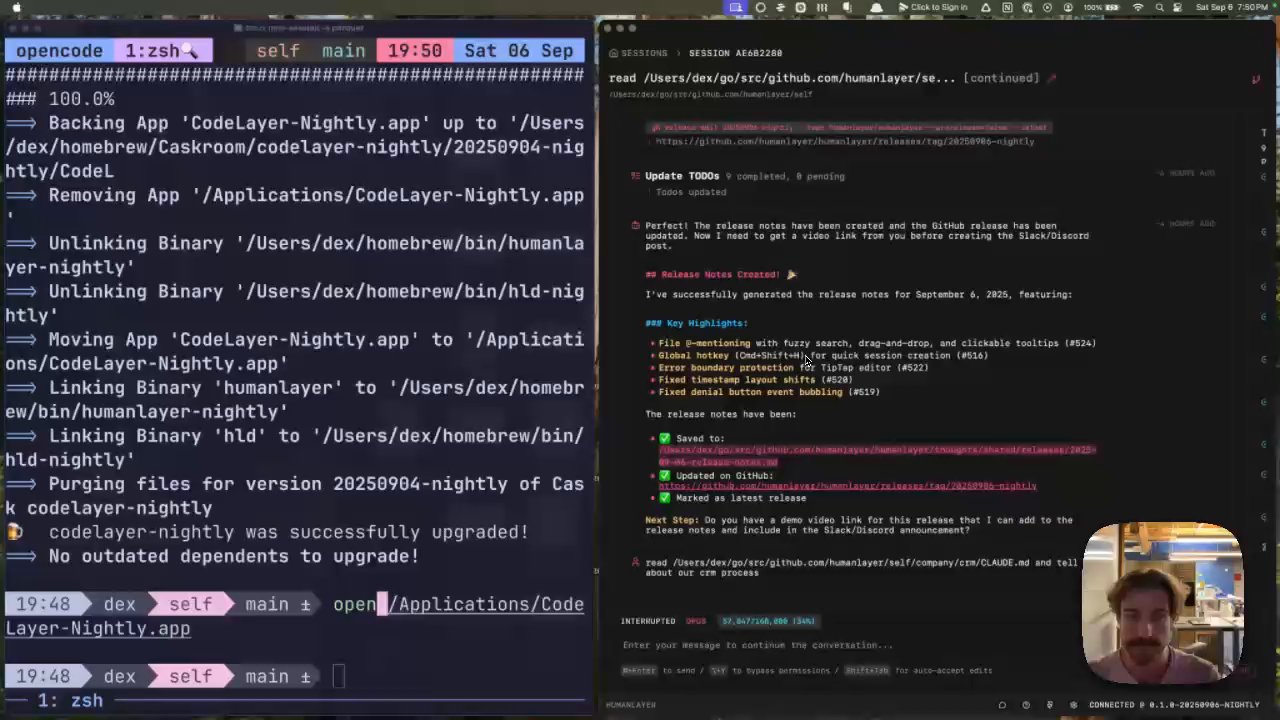The height and width of the screenshot is (720, 1280).
Task: Open Control Center in the menu bar
Action: pyautogui.click(x=1179, y=7)
